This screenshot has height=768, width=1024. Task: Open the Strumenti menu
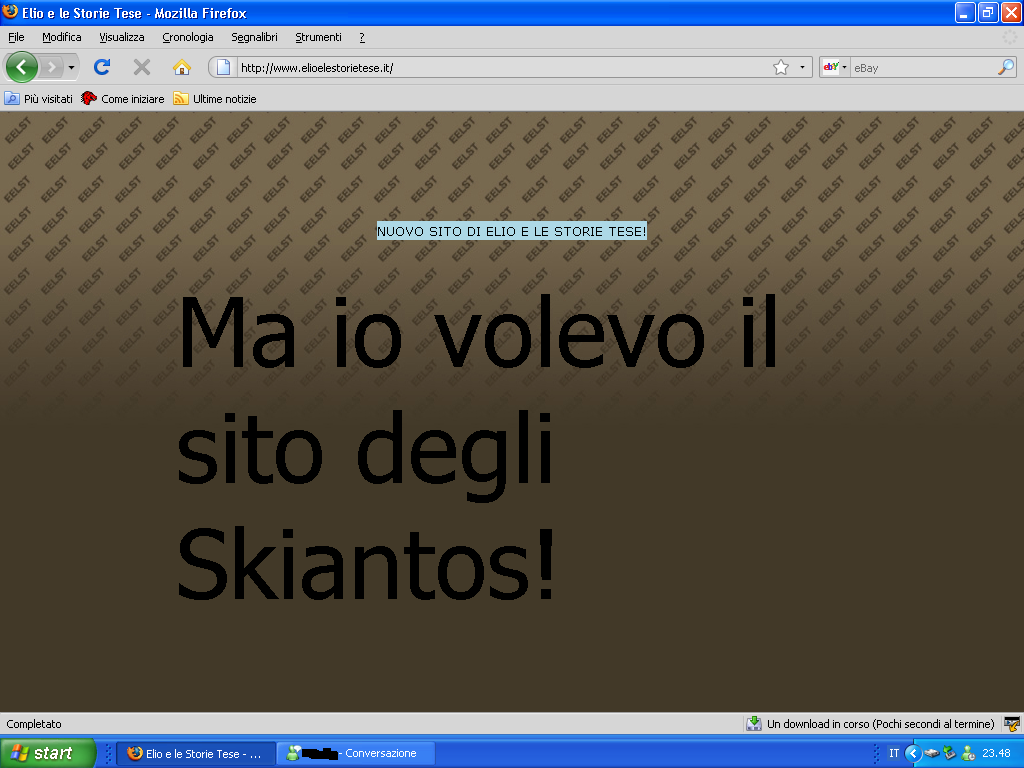[319, 37]
